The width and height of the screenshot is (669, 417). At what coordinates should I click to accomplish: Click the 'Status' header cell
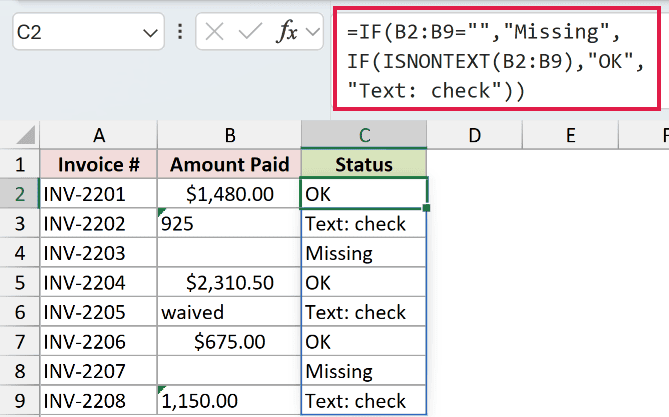point(364,164)
